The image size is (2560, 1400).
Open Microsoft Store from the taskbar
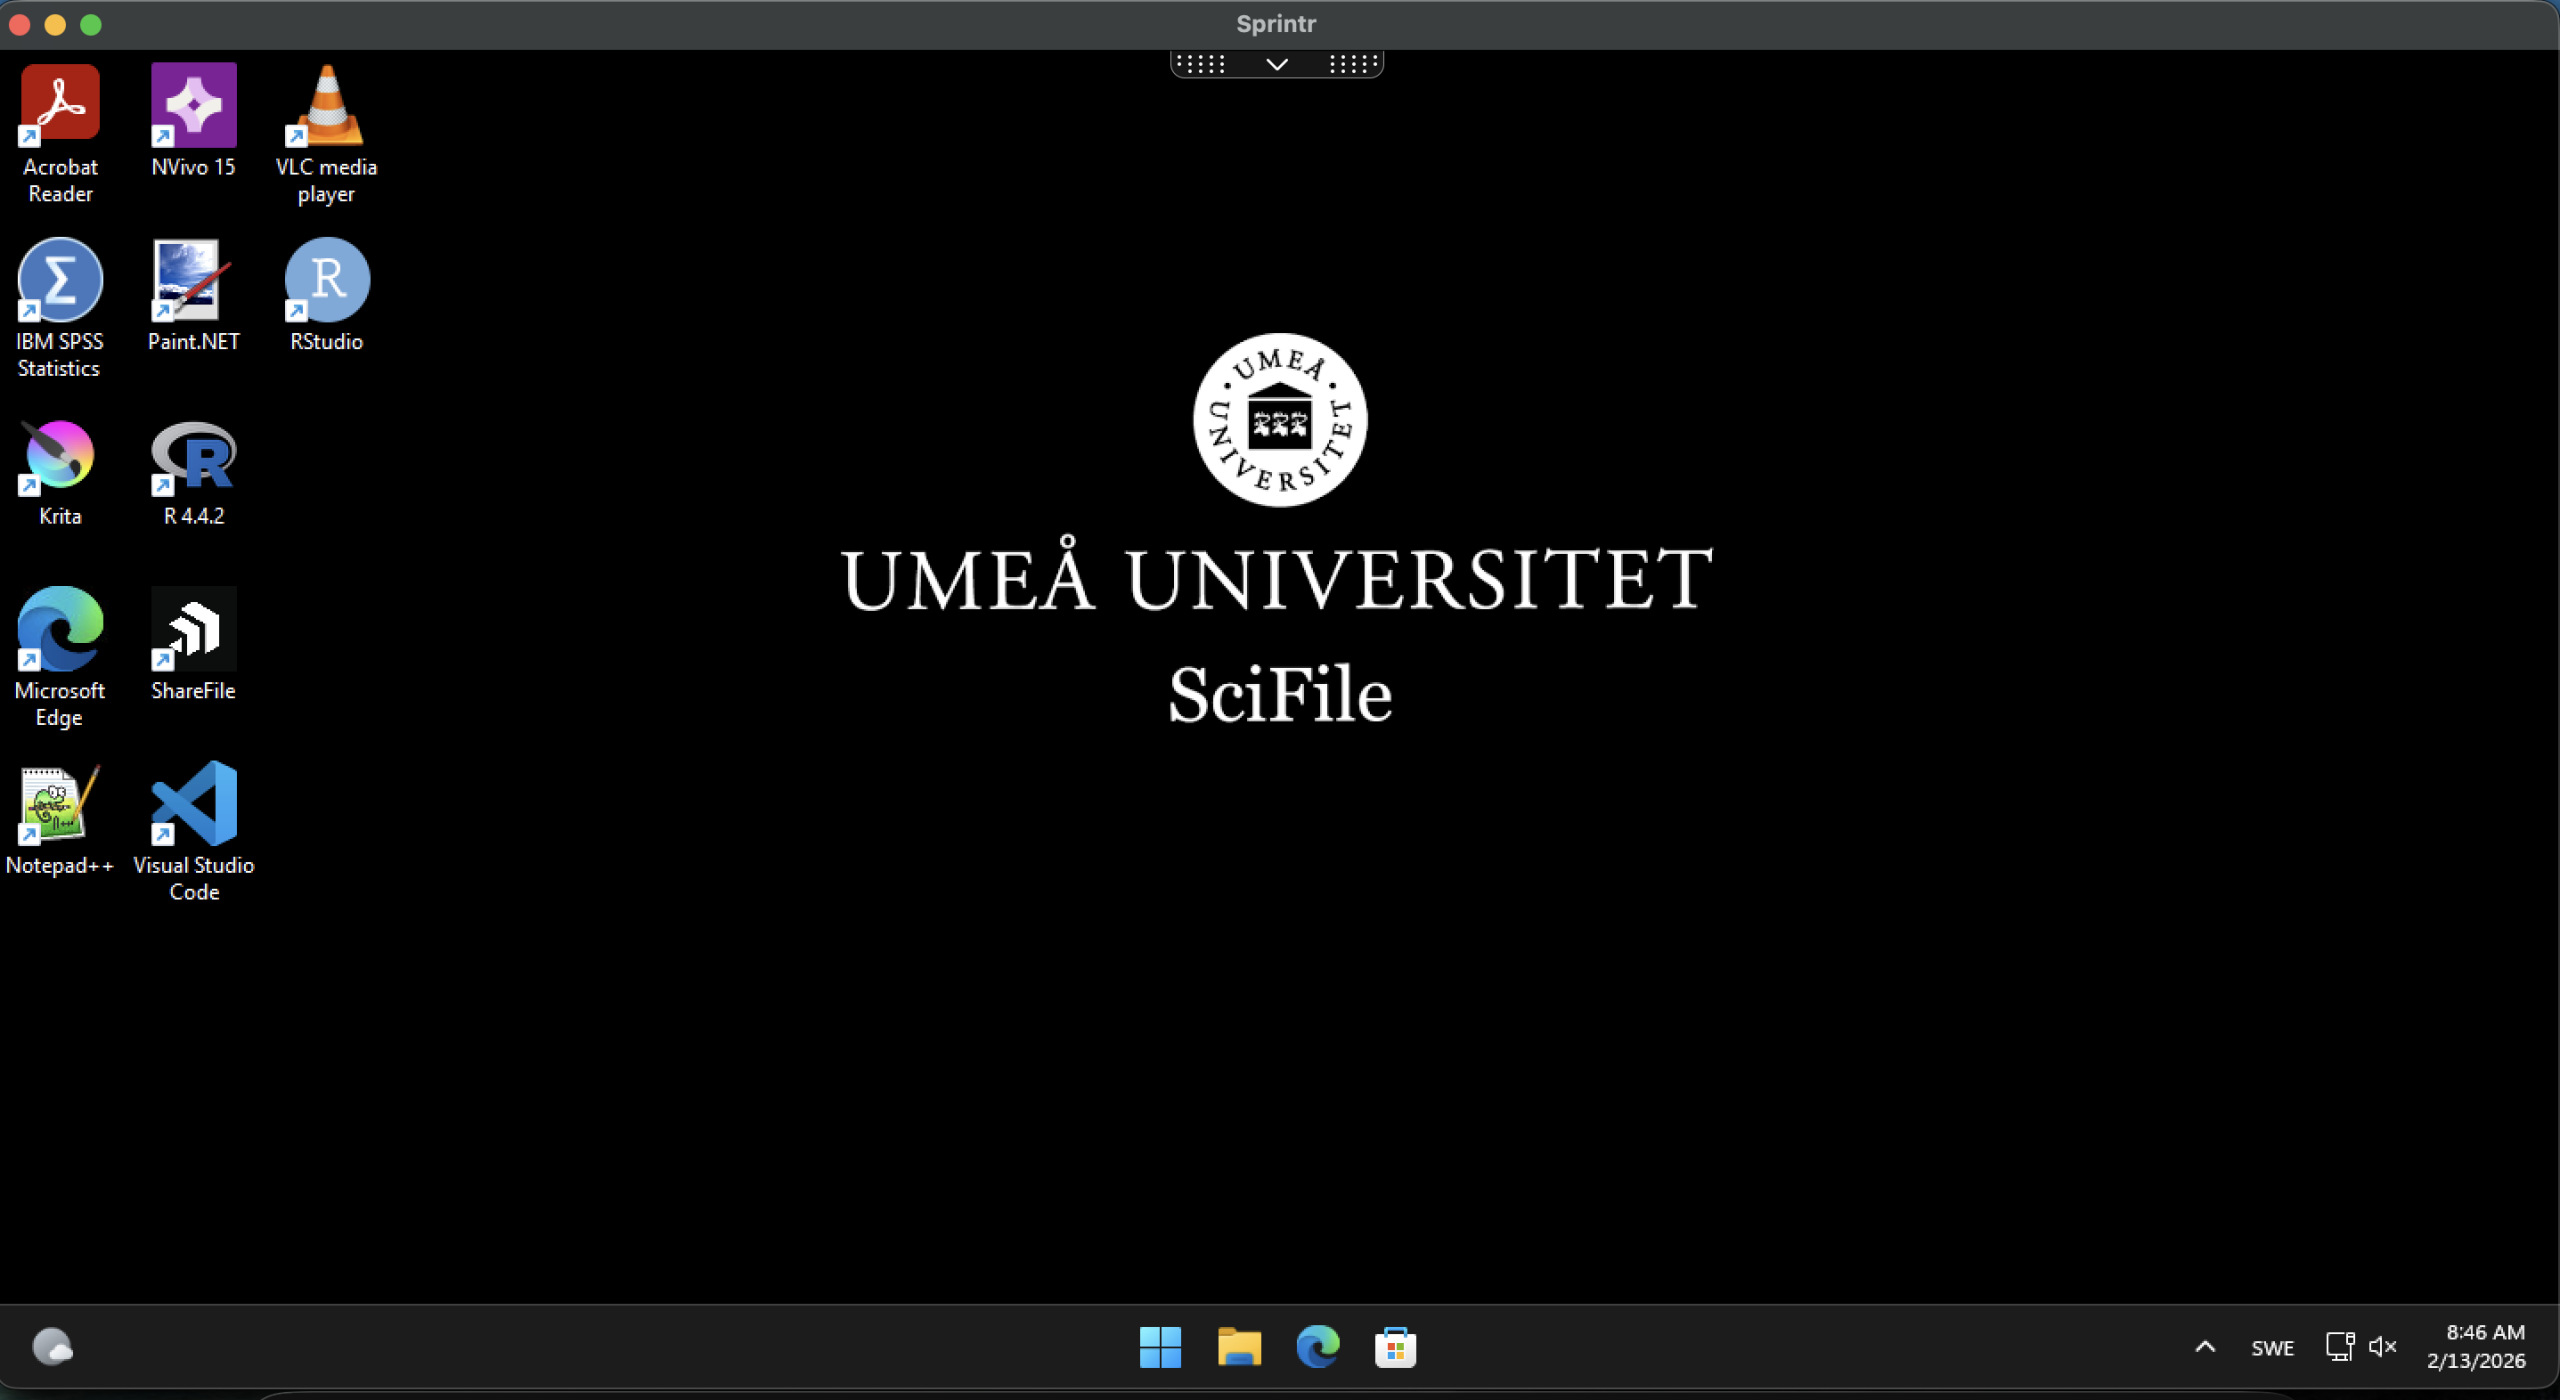[1395, 1347]
